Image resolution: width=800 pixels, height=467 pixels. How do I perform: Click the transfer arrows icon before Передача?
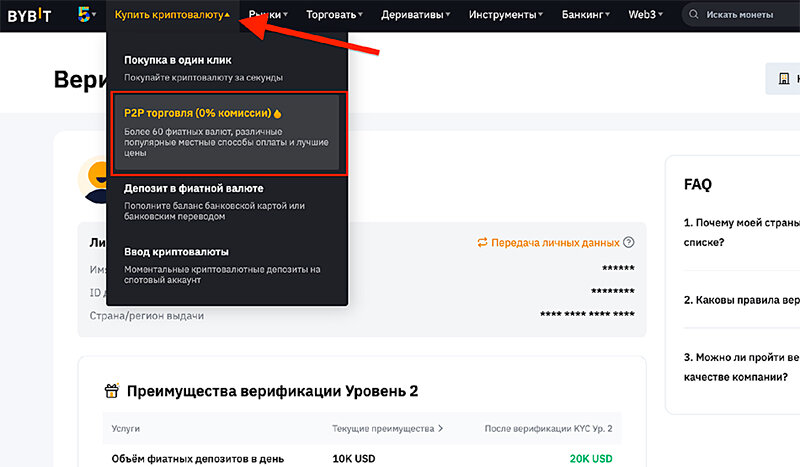click(482, 242)
